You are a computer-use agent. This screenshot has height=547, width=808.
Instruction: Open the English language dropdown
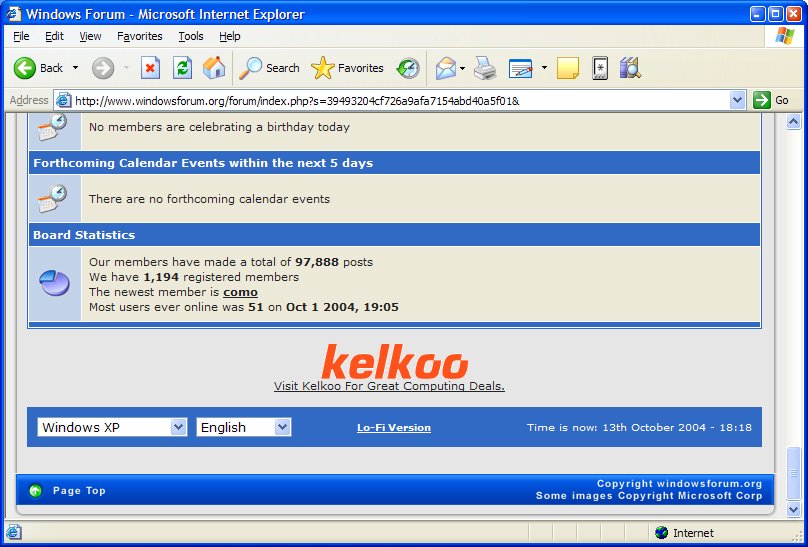[244, 427]
